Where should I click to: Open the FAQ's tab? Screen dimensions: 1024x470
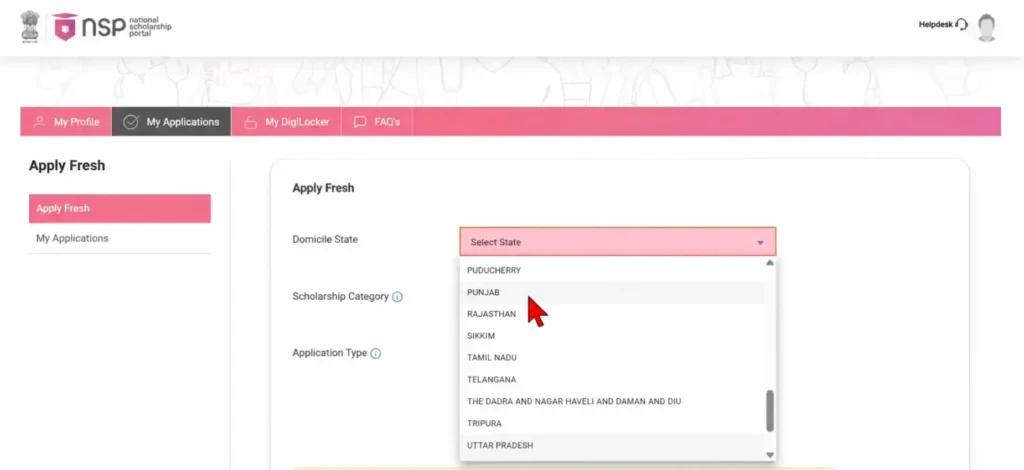[377, 122]
